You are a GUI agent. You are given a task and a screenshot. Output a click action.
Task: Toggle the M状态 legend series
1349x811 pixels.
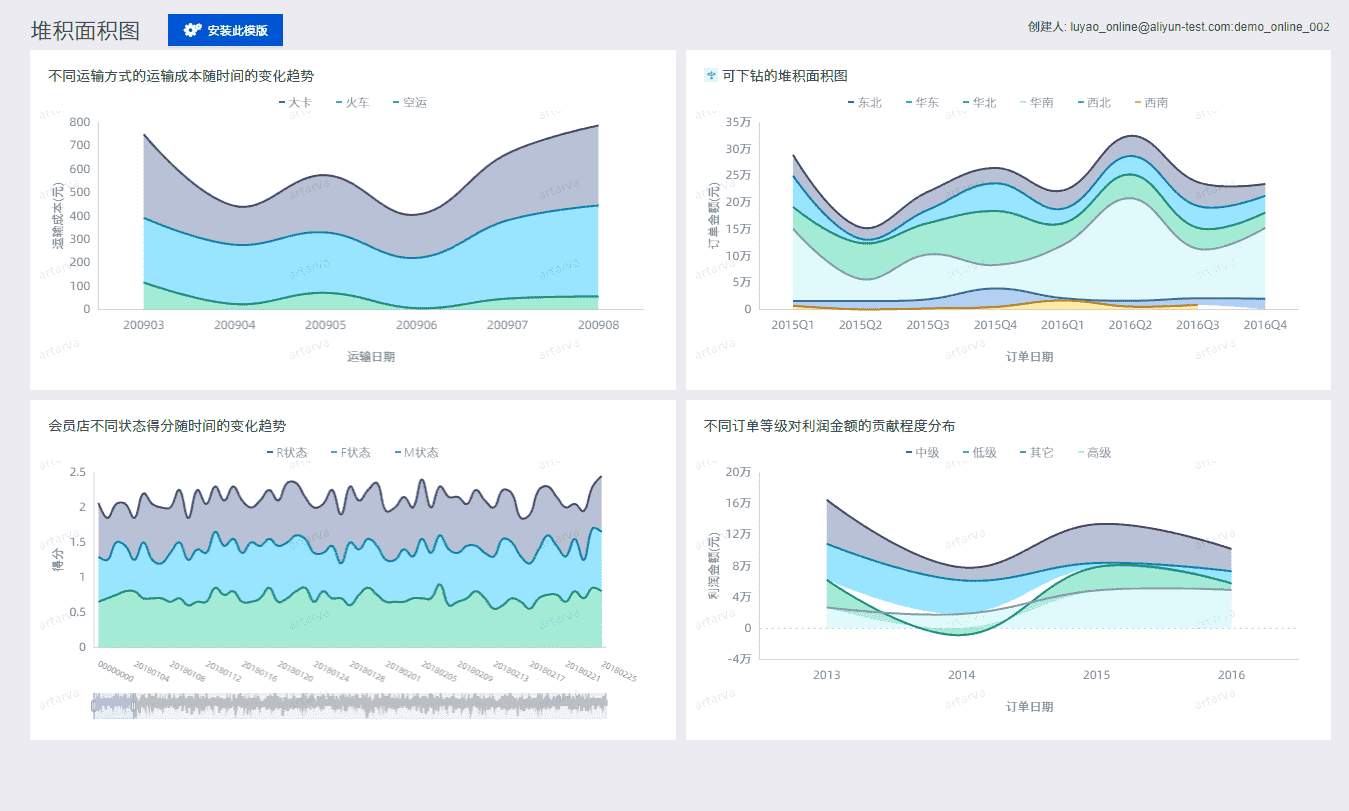tap(416, 453)
